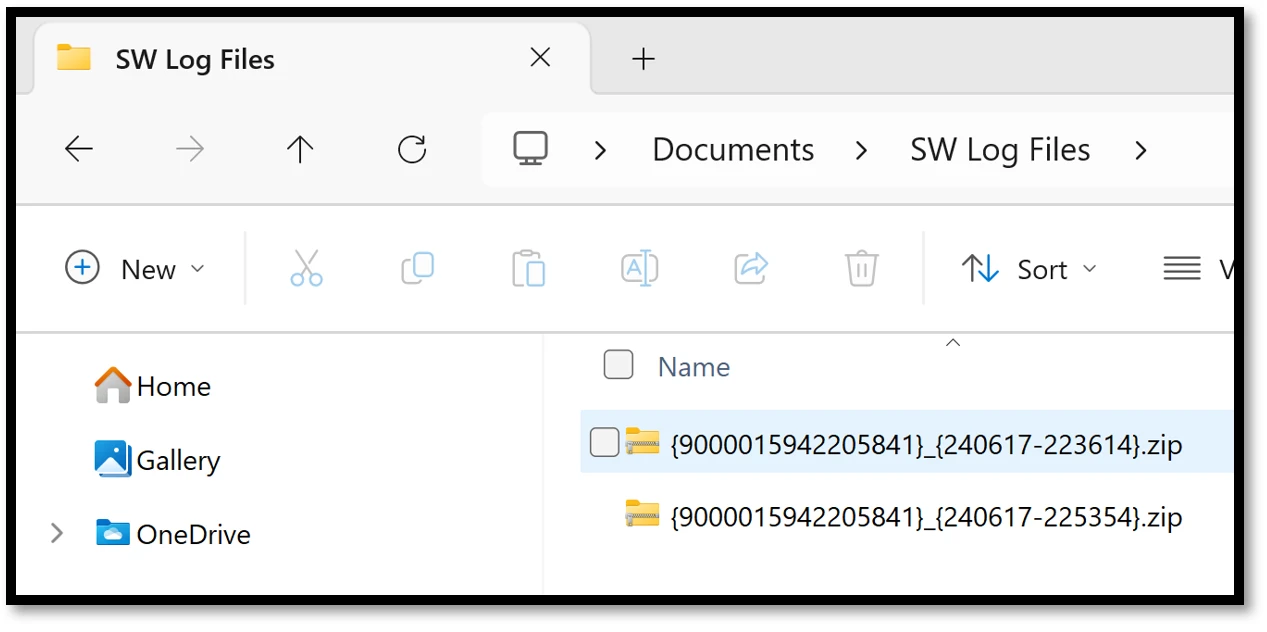Check the box for the 240617-223614 zip file
Viewport: 1267px width, 632px height.
604,442
